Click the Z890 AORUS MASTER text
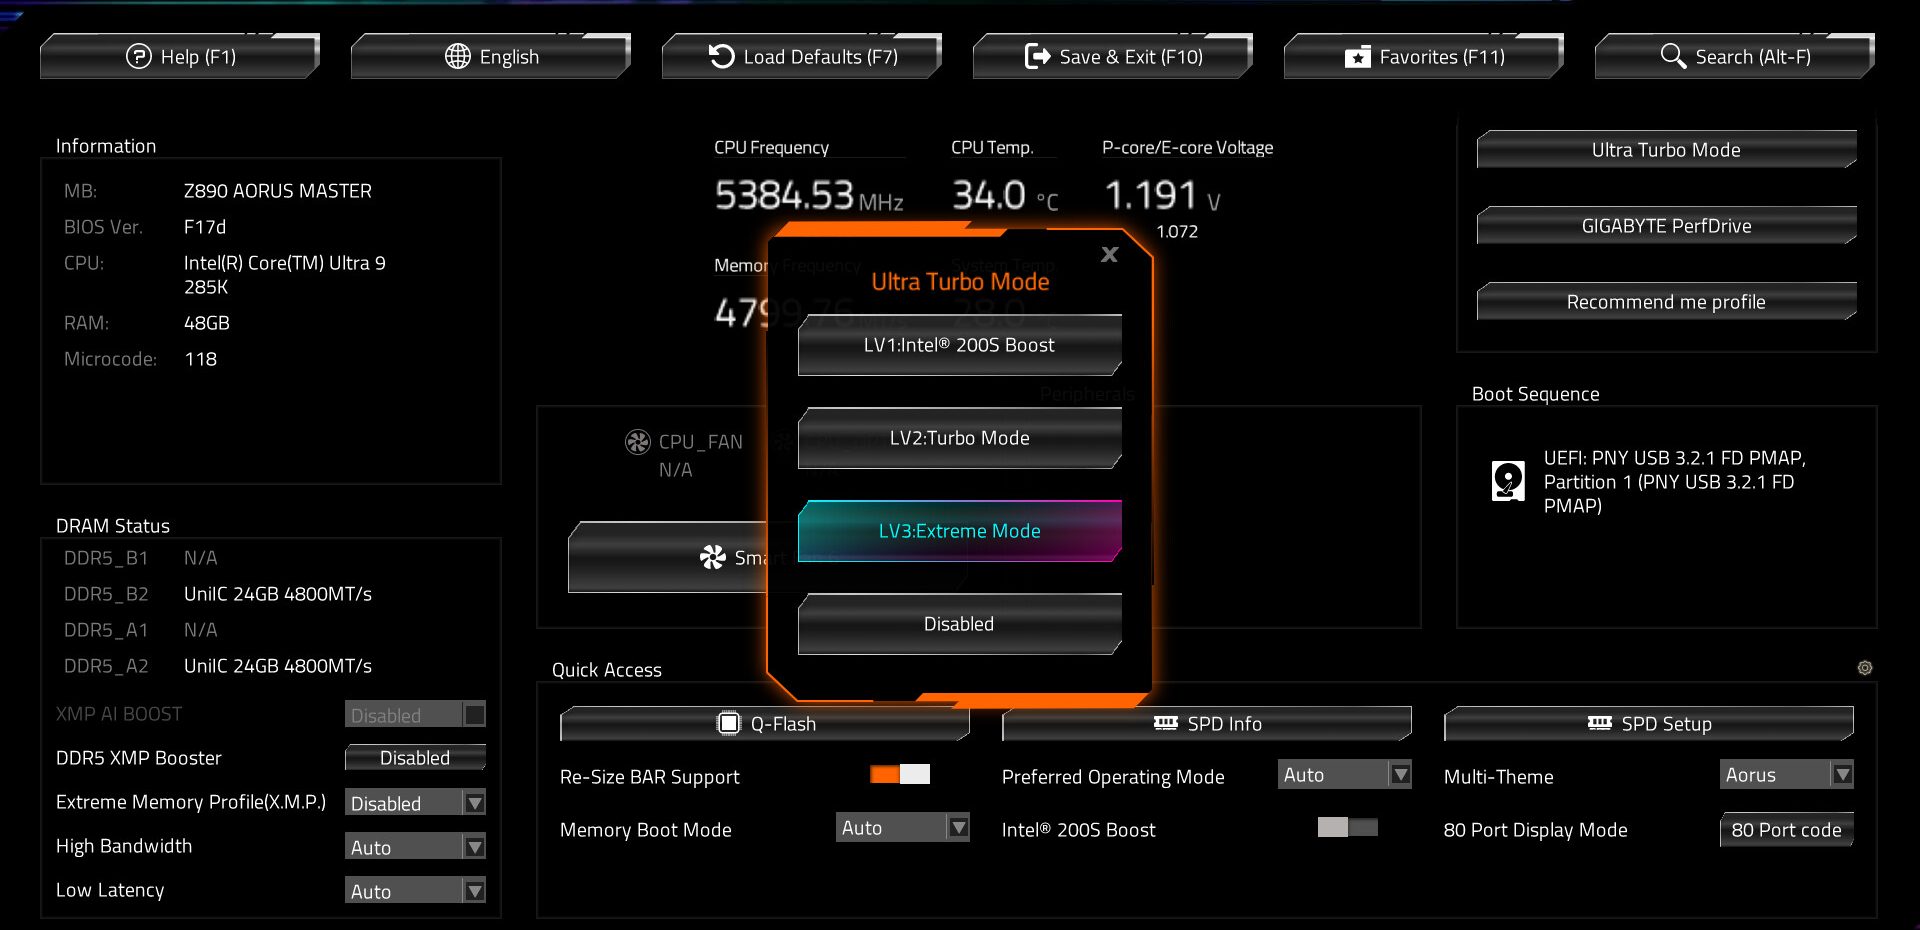 tap(278, 191)
